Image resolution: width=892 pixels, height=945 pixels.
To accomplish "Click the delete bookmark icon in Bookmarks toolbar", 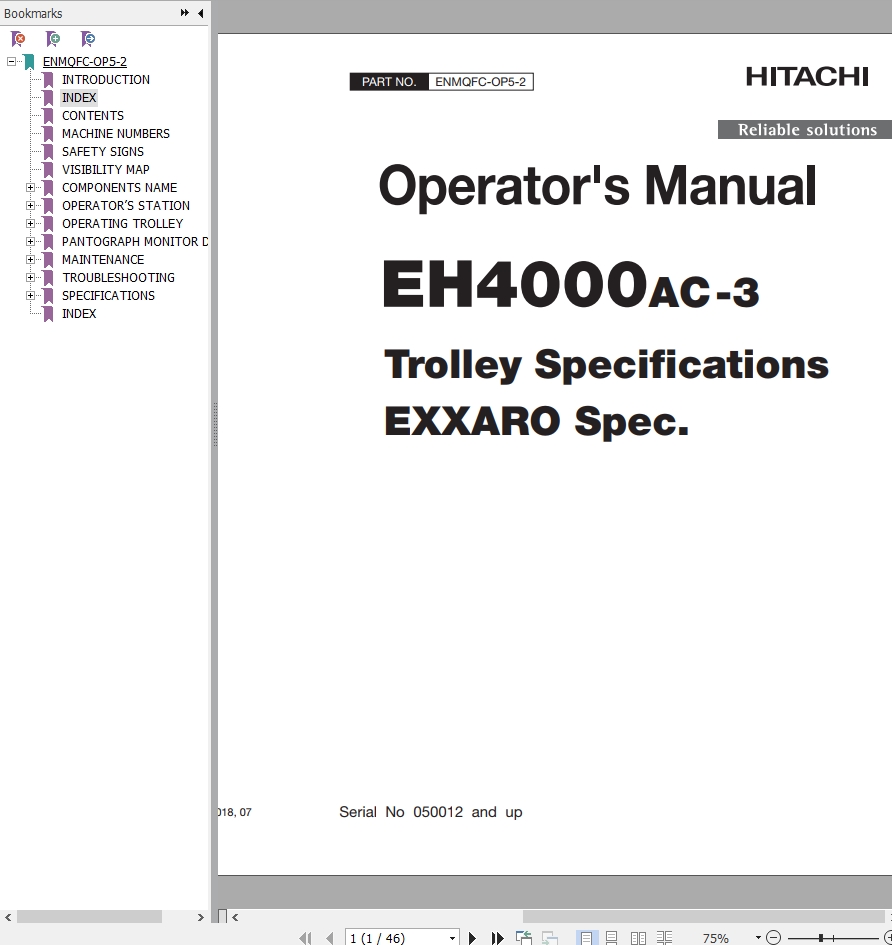I will [18, 39].
